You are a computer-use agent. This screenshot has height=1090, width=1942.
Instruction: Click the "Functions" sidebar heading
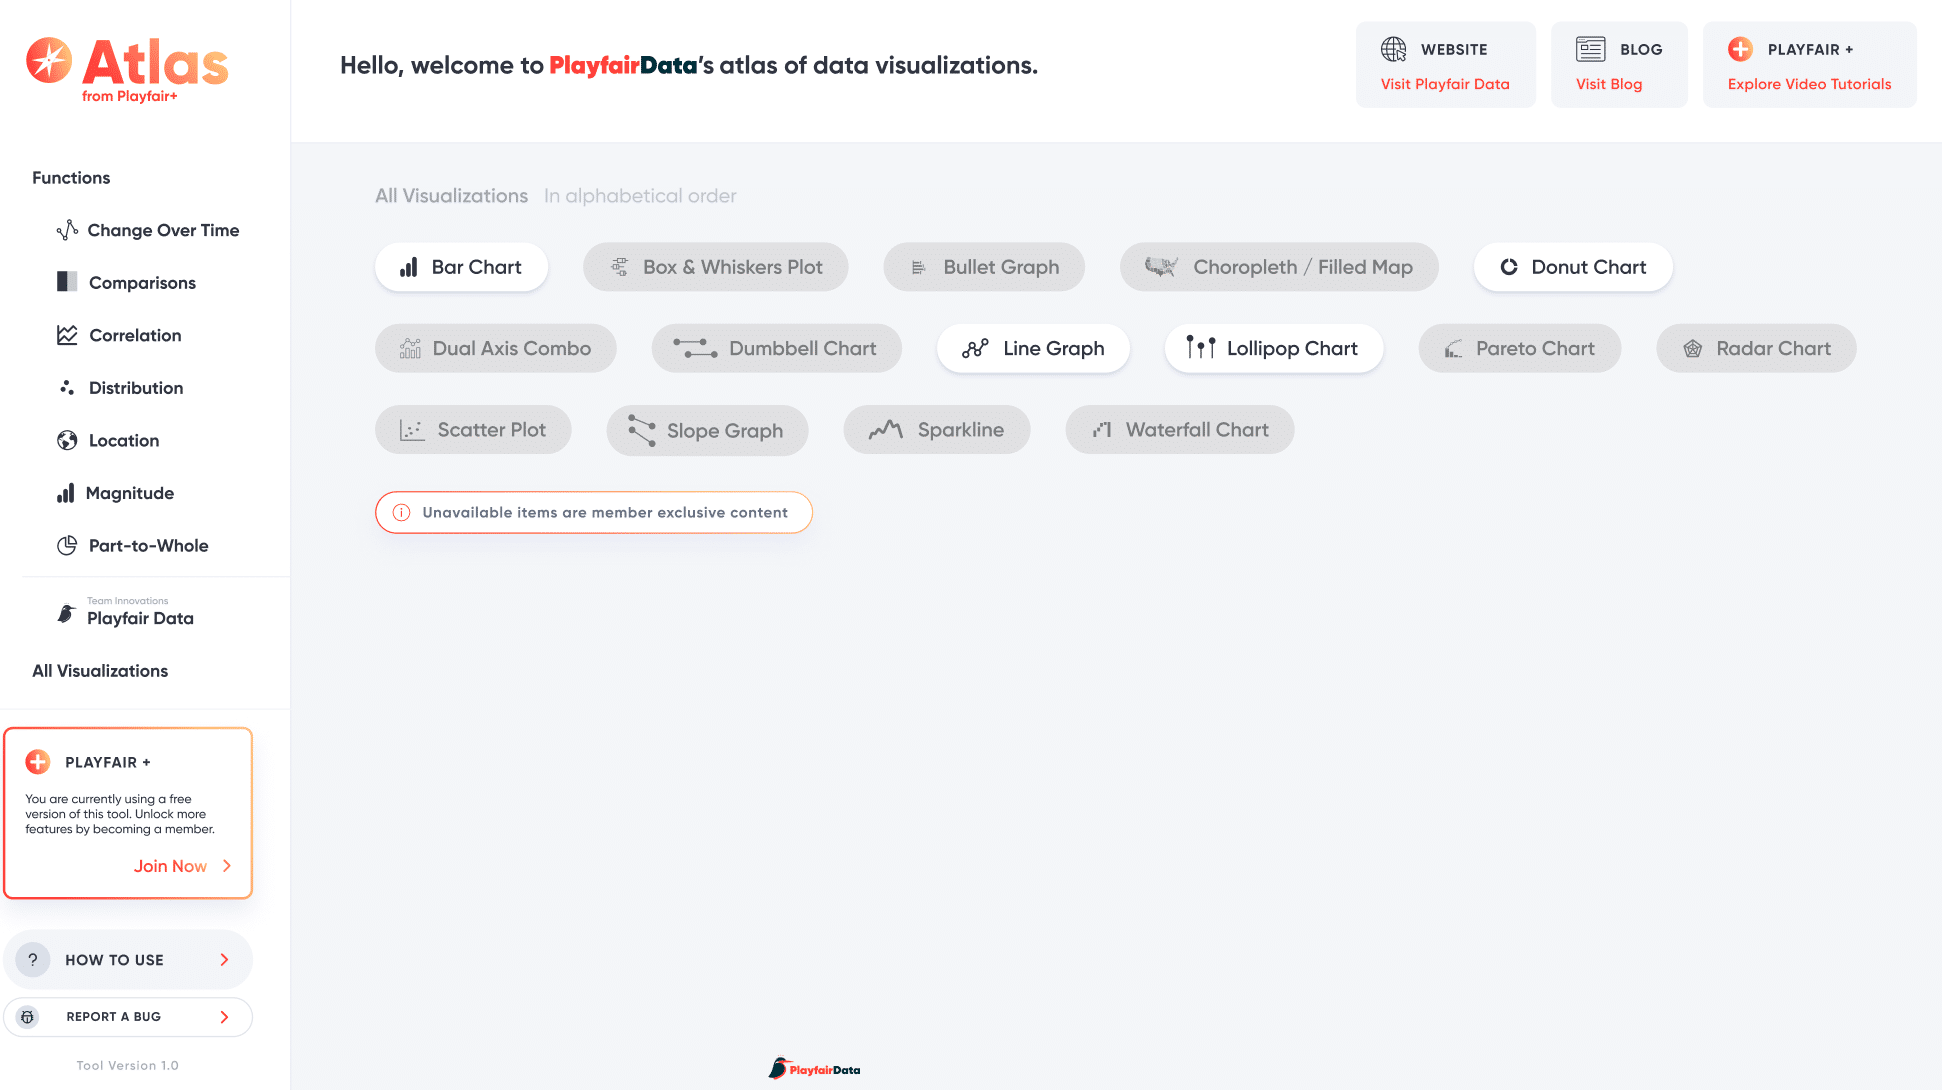point(71,178)
